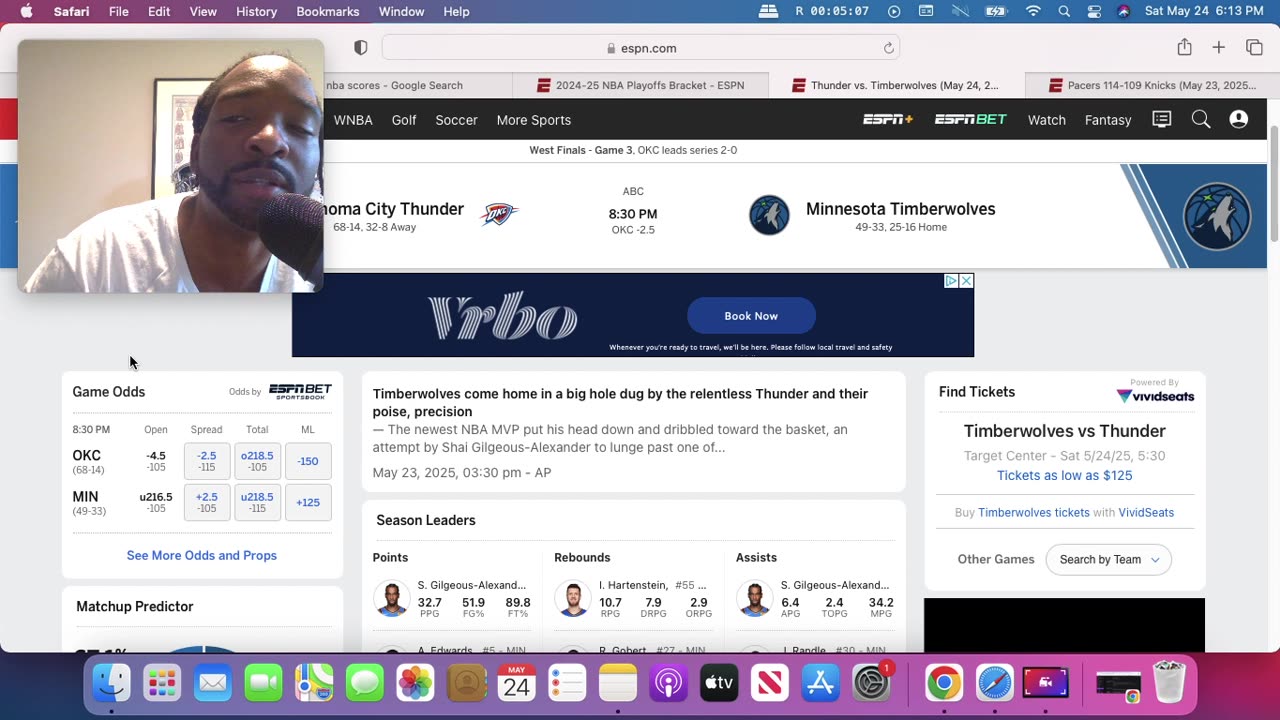Switch to nba scores Google Search tab

(394, 85)
